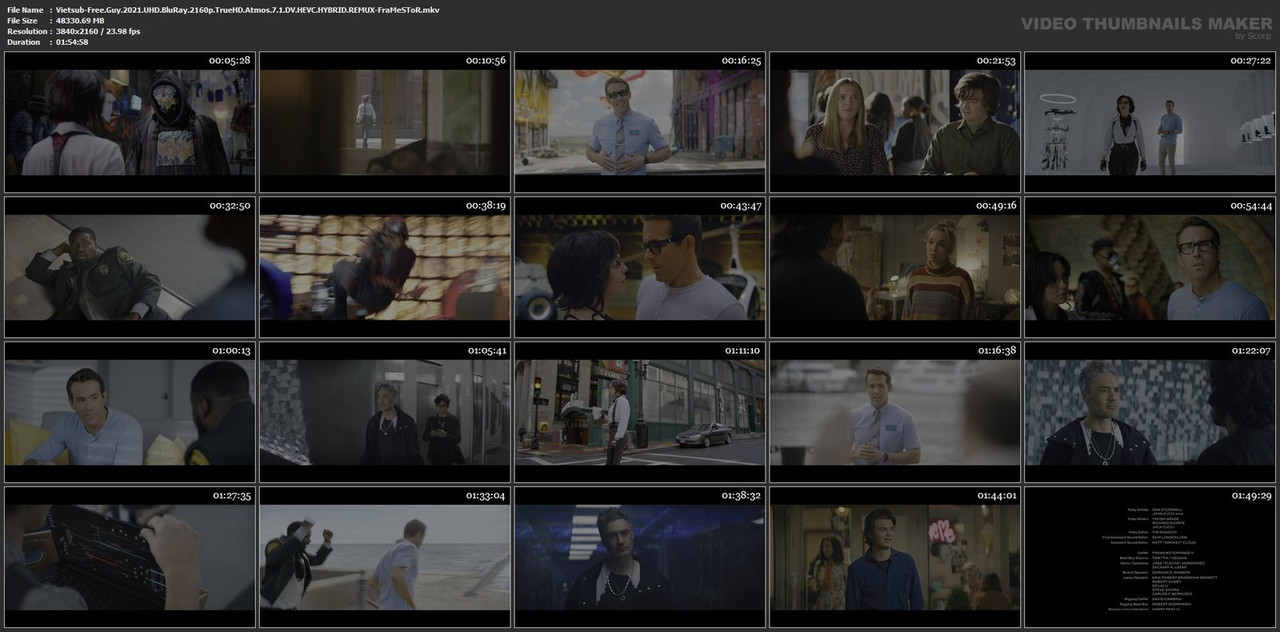Viewport: 1280px width, 632px height.
Task: Open the thumbnail at 00:16:25
Action: [640, 122]
